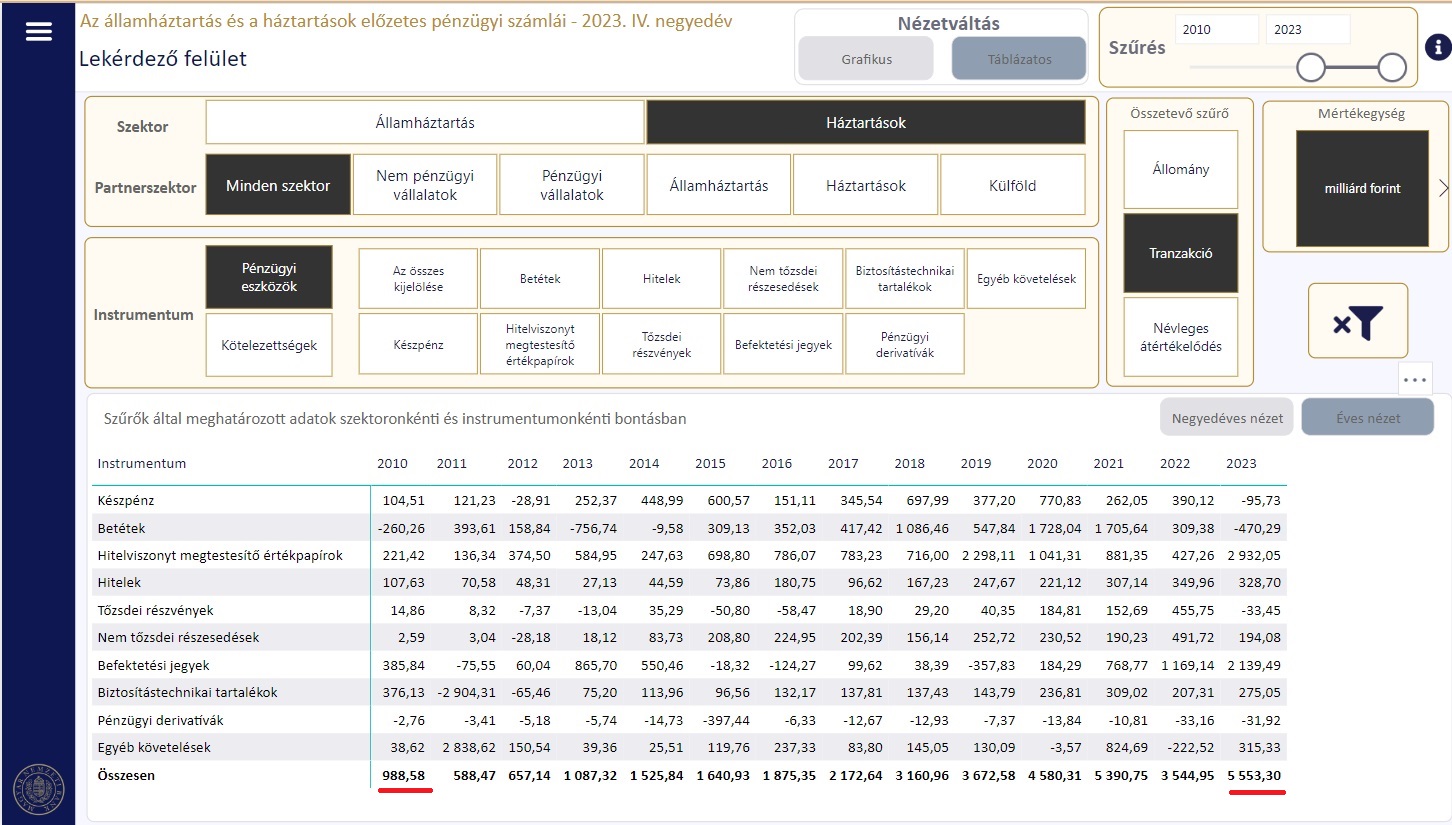1452x825 pixels.
Task: Click the 2023 column header
Action: (x=1241, y=464)
